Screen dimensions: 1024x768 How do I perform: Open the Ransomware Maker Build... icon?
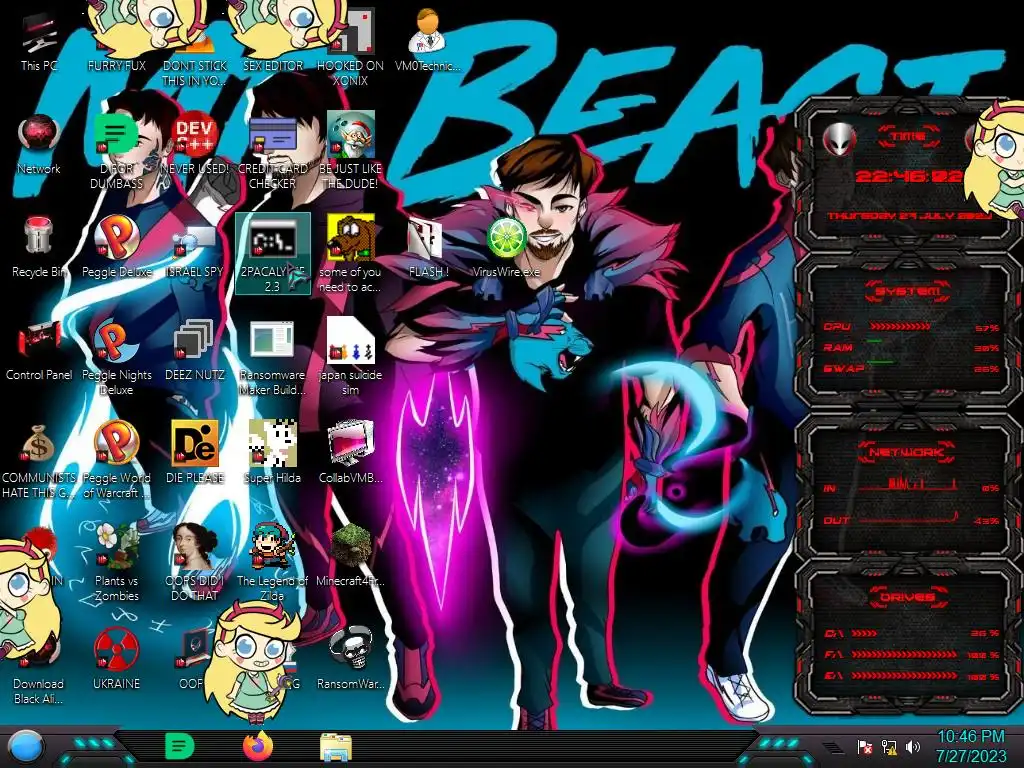[272, 357]
